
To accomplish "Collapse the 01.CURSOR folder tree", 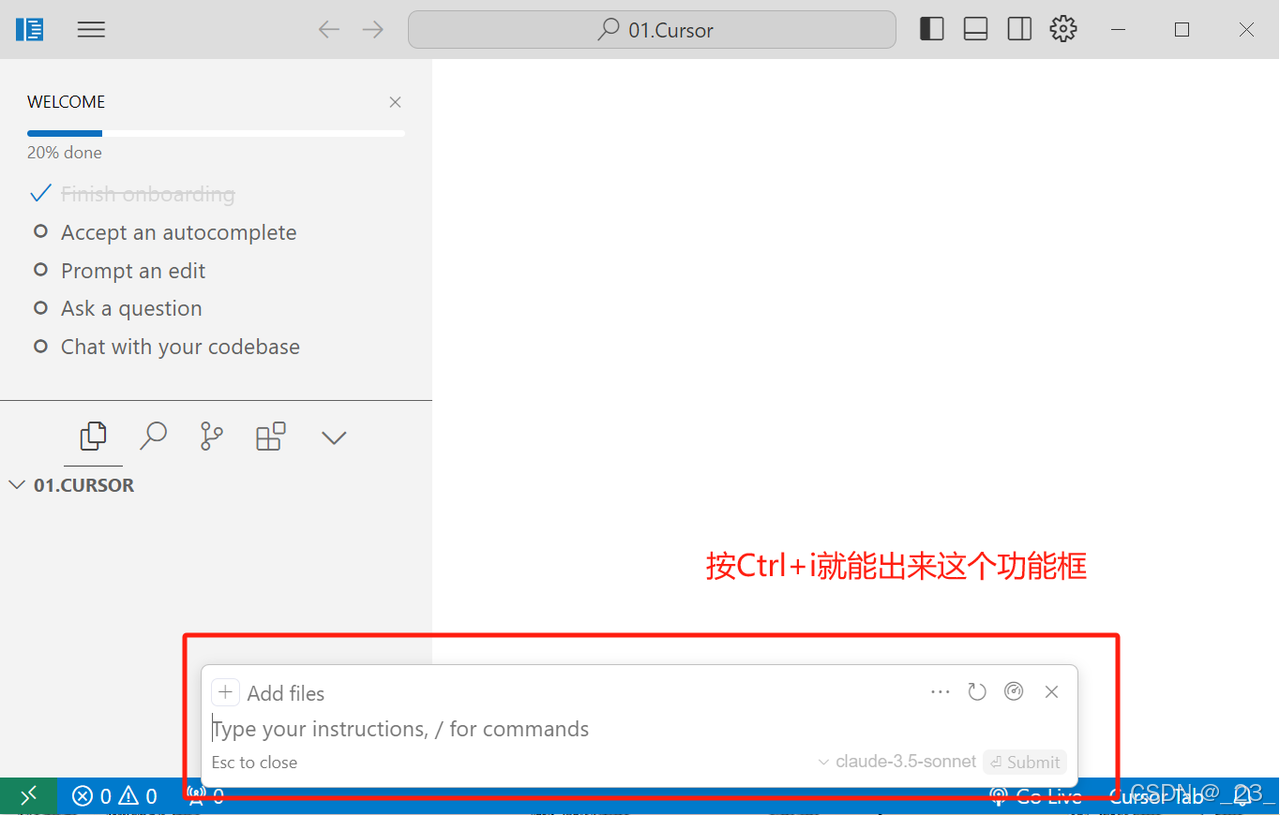I will 17,484.
